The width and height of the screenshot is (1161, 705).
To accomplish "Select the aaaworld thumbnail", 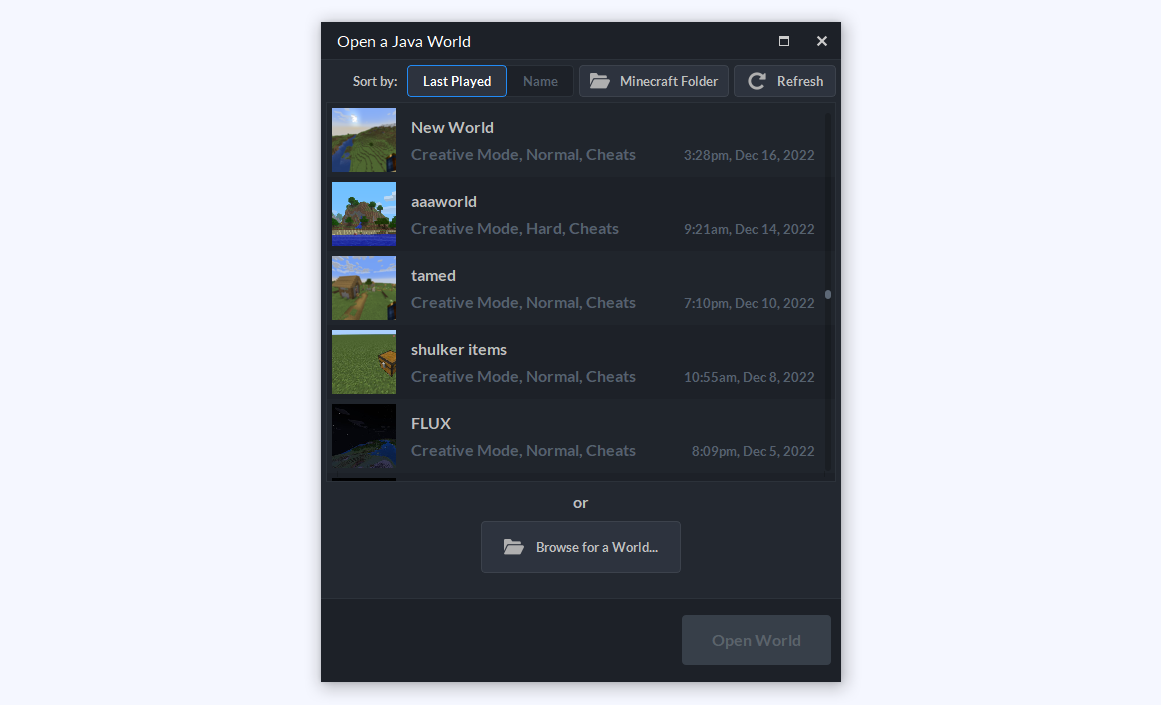I will pyautogui.click(x=364, y=214).
